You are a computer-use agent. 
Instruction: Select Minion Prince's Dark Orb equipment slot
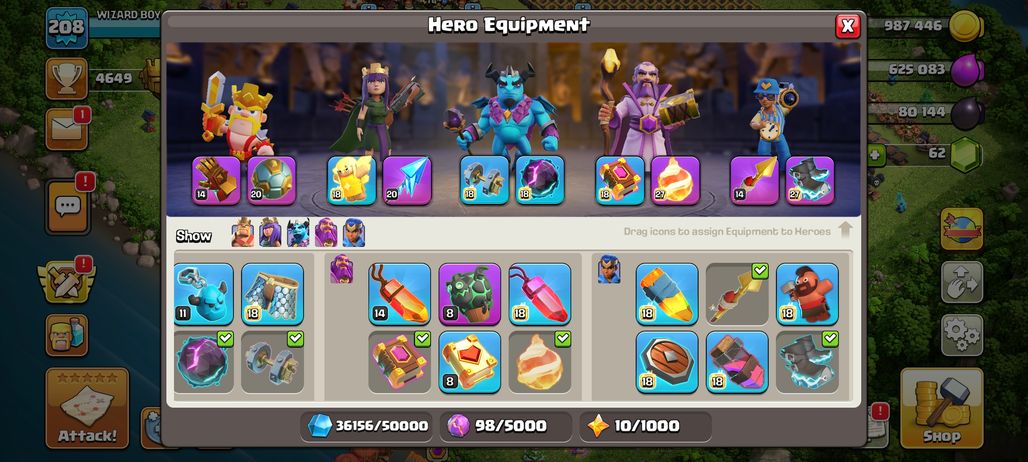540,180
